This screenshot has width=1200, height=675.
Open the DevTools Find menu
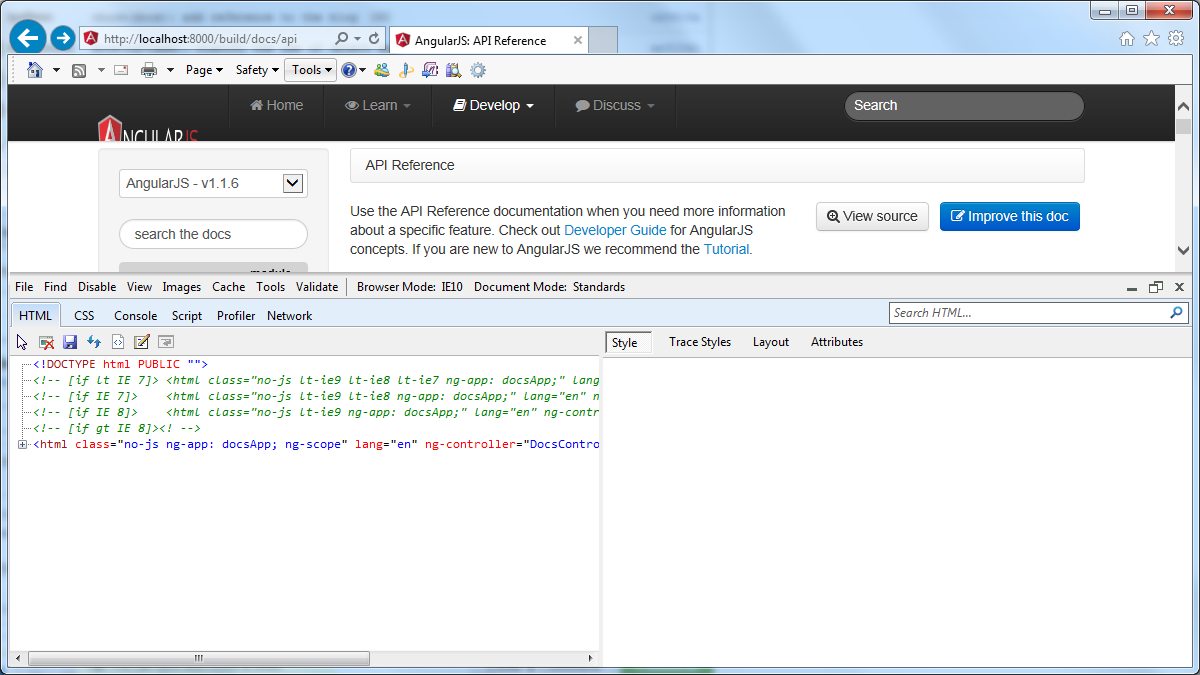(55, 287)
